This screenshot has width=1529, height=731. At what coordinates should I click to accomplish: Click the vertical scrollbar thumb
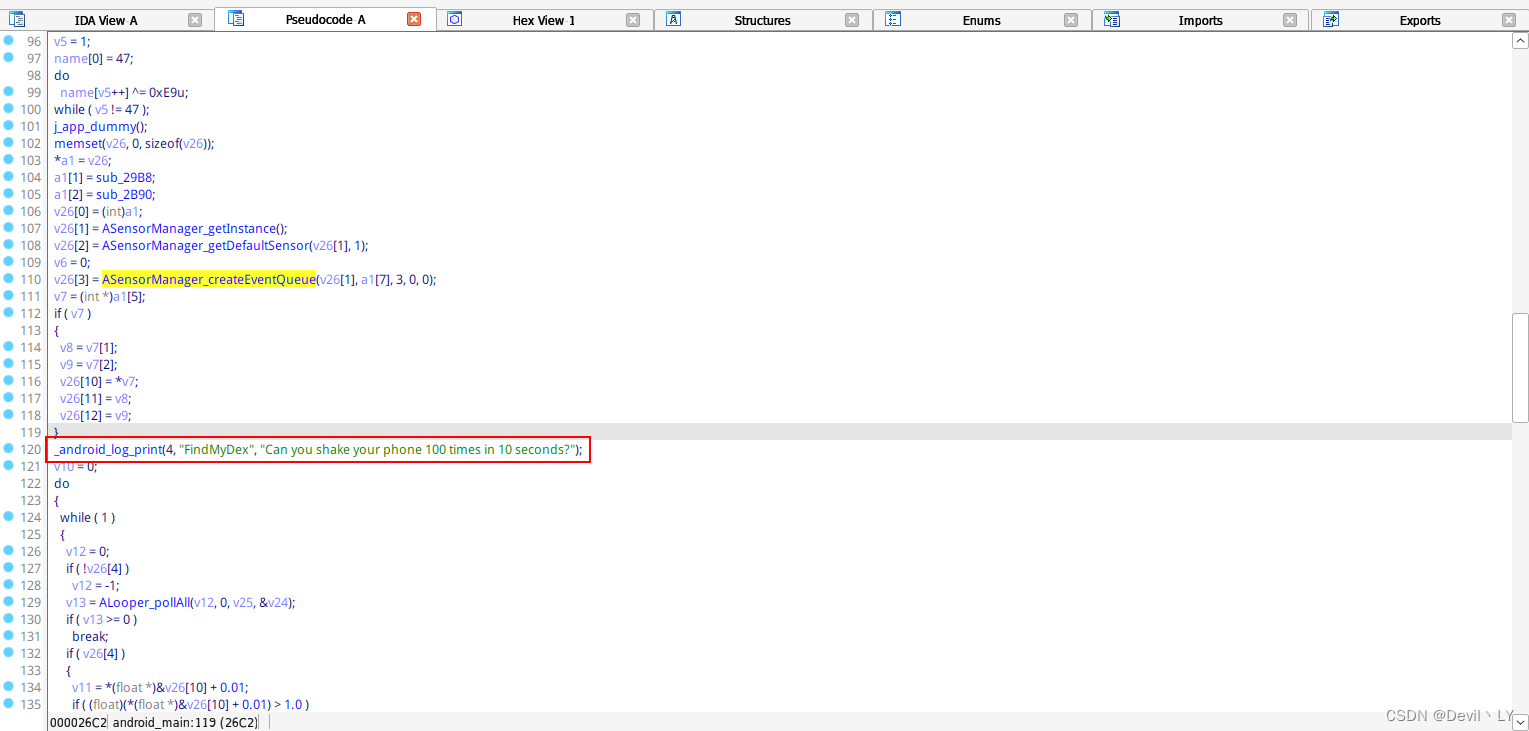[1520, 367]
